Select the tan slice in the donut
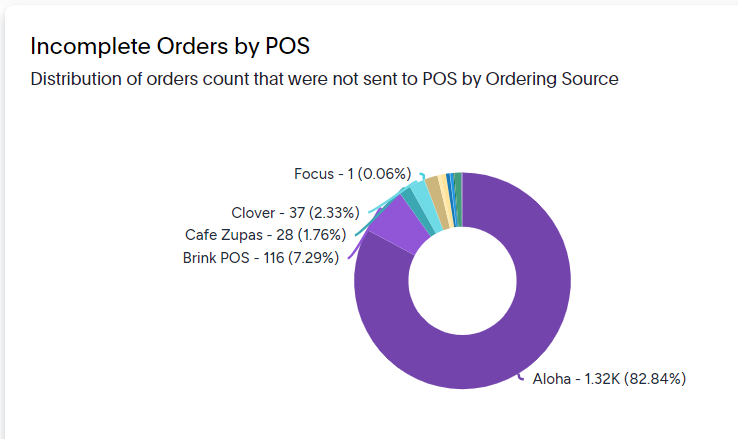738x439 pixels. coord(438,201)
